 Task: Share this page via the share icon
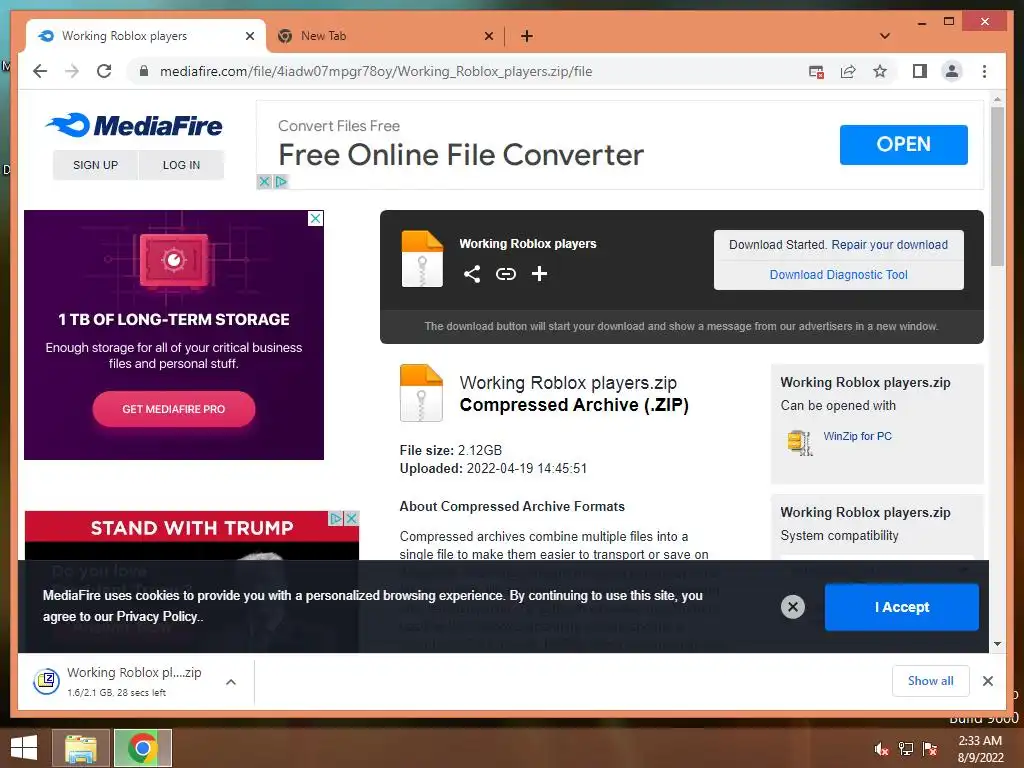click(x=848, y=72)
